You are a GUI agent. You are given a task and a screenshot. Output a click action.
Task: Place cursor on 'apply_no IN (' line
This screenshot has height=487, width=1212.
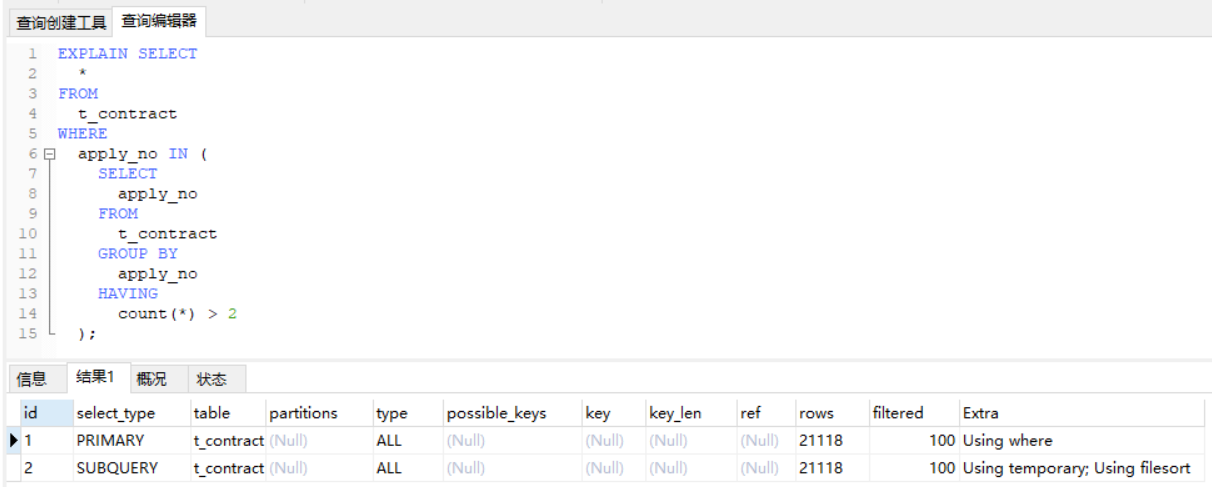[x=142, y=154]
